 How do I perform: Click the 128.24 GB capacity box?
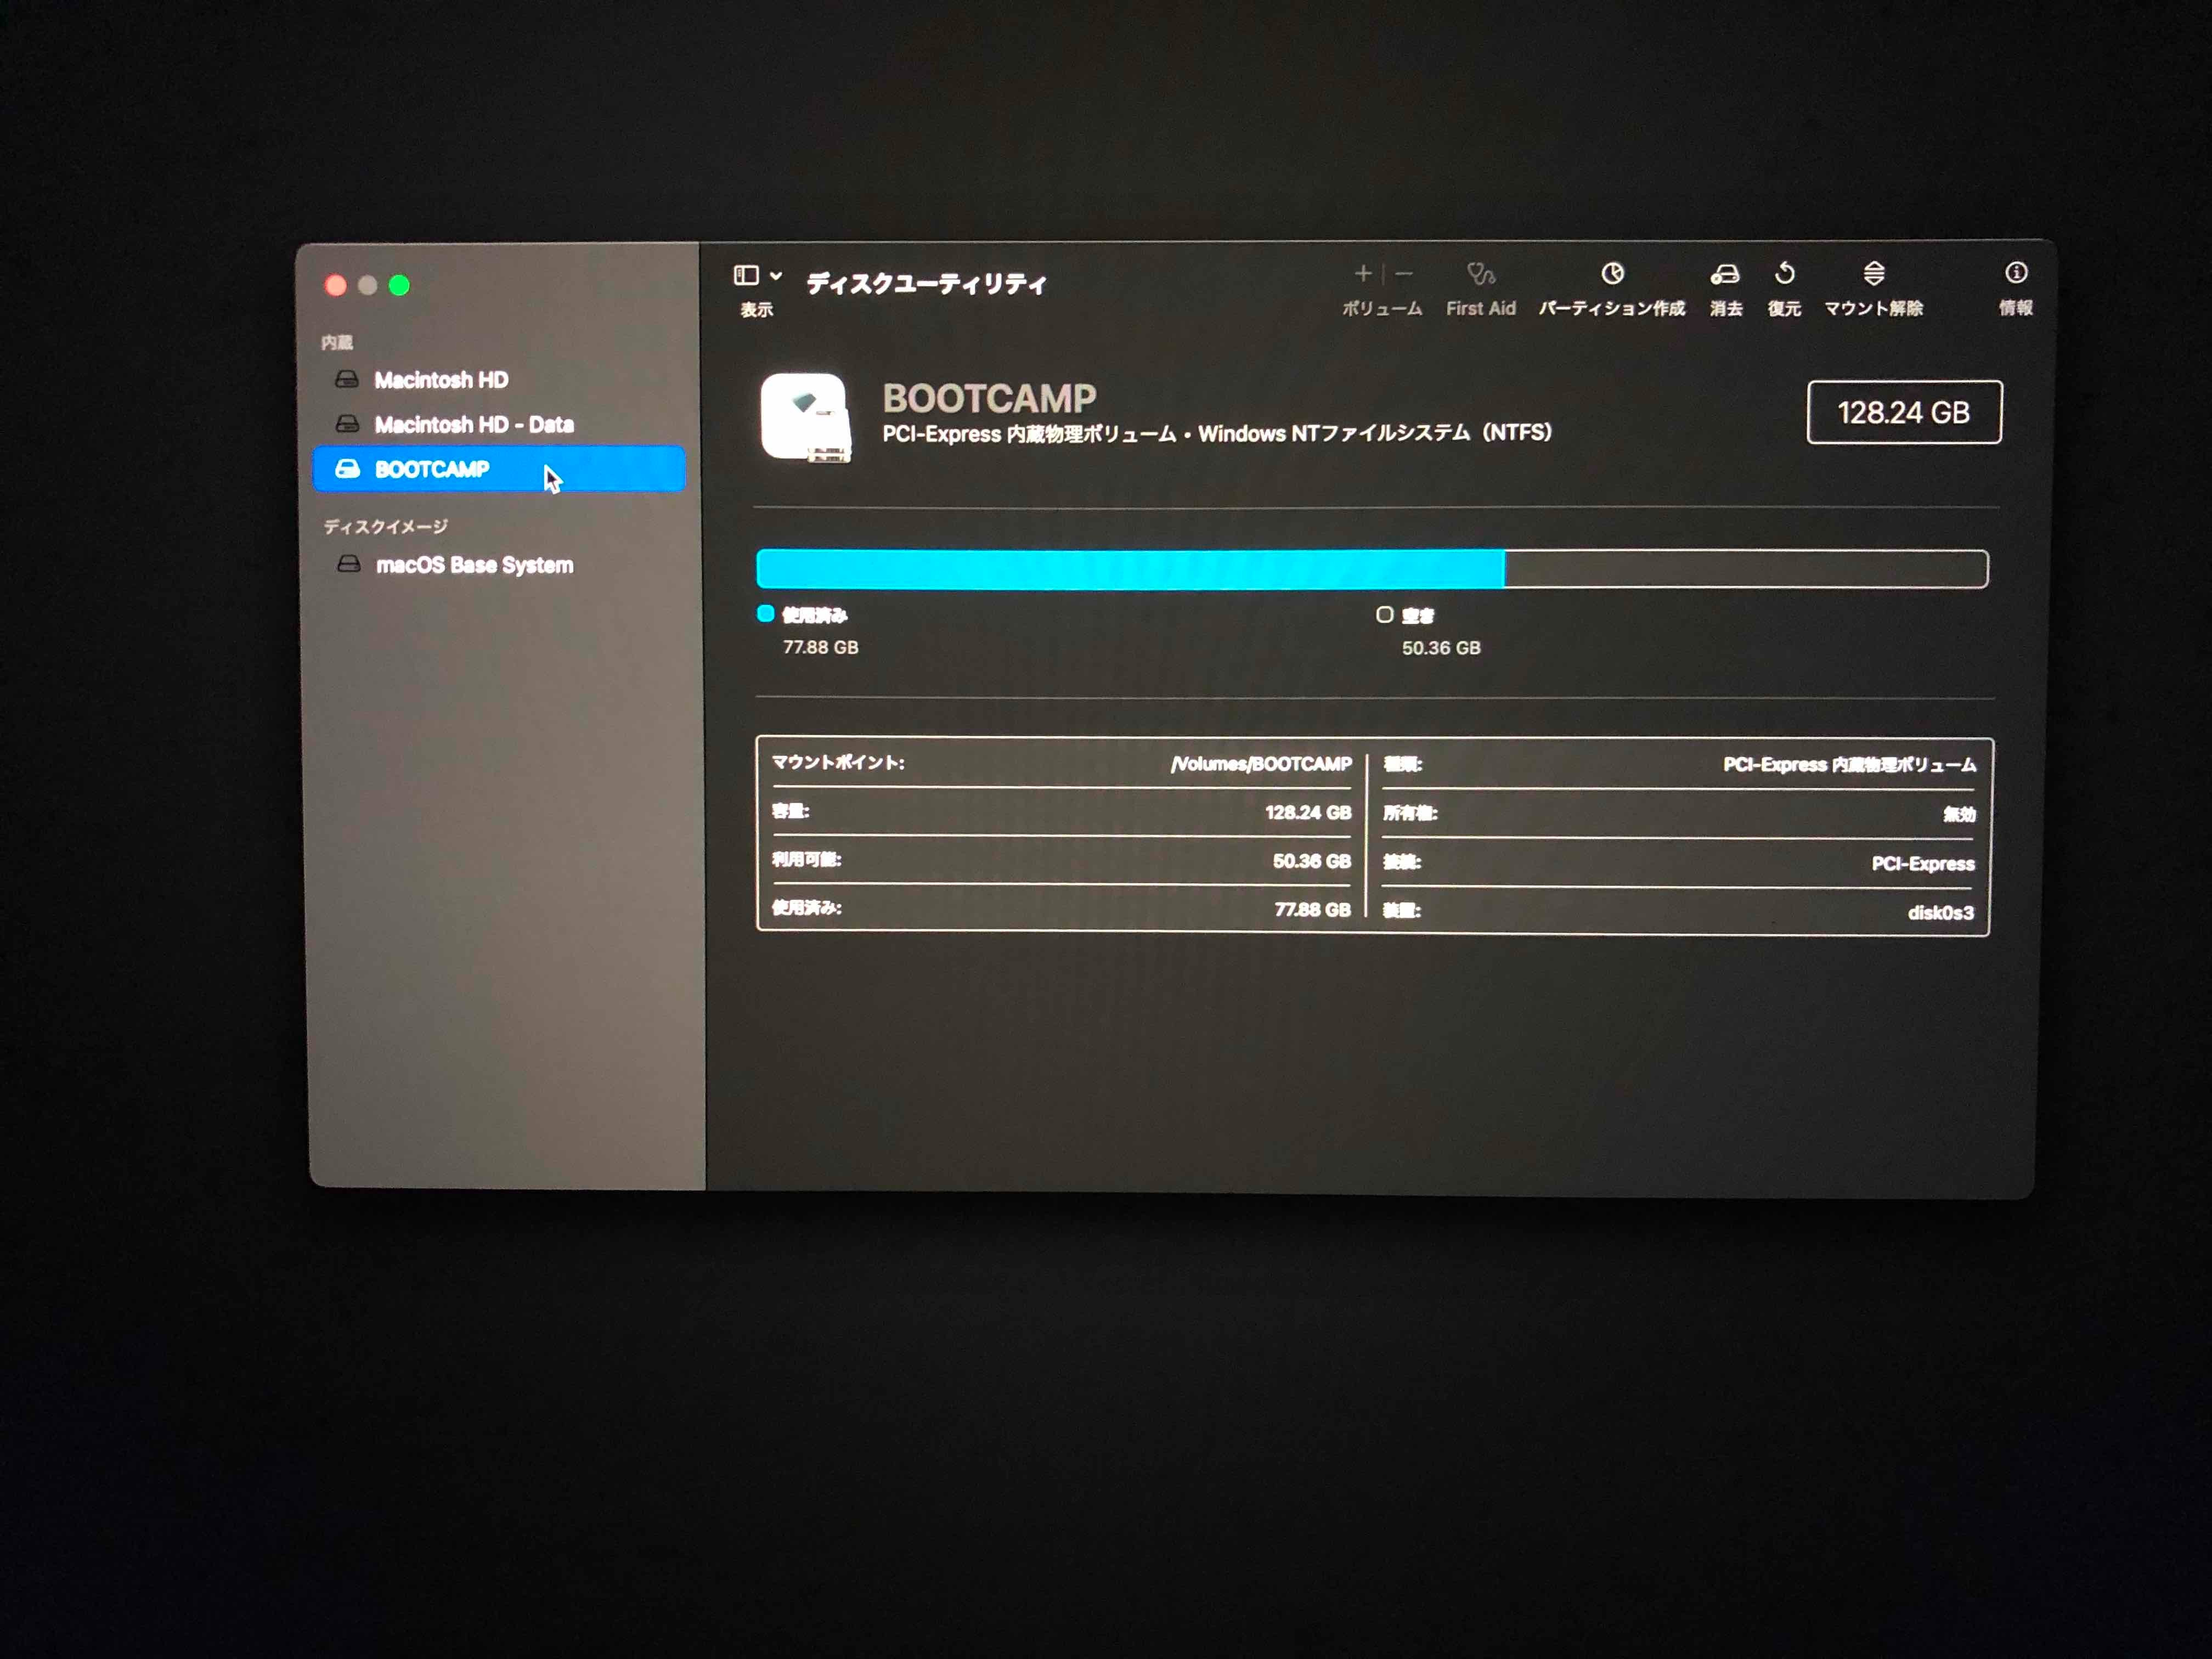pos(1904,412)
